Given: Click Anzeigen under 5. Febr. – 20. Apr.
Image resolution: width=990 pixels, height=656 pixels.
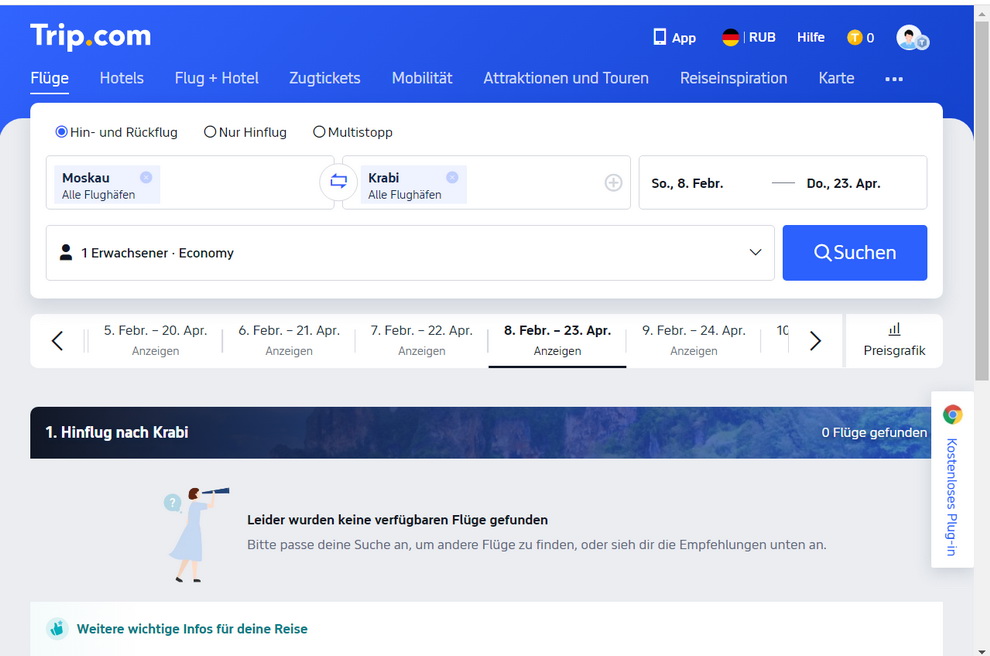Looking at the screenshot, I should click(x=156, y=351).
